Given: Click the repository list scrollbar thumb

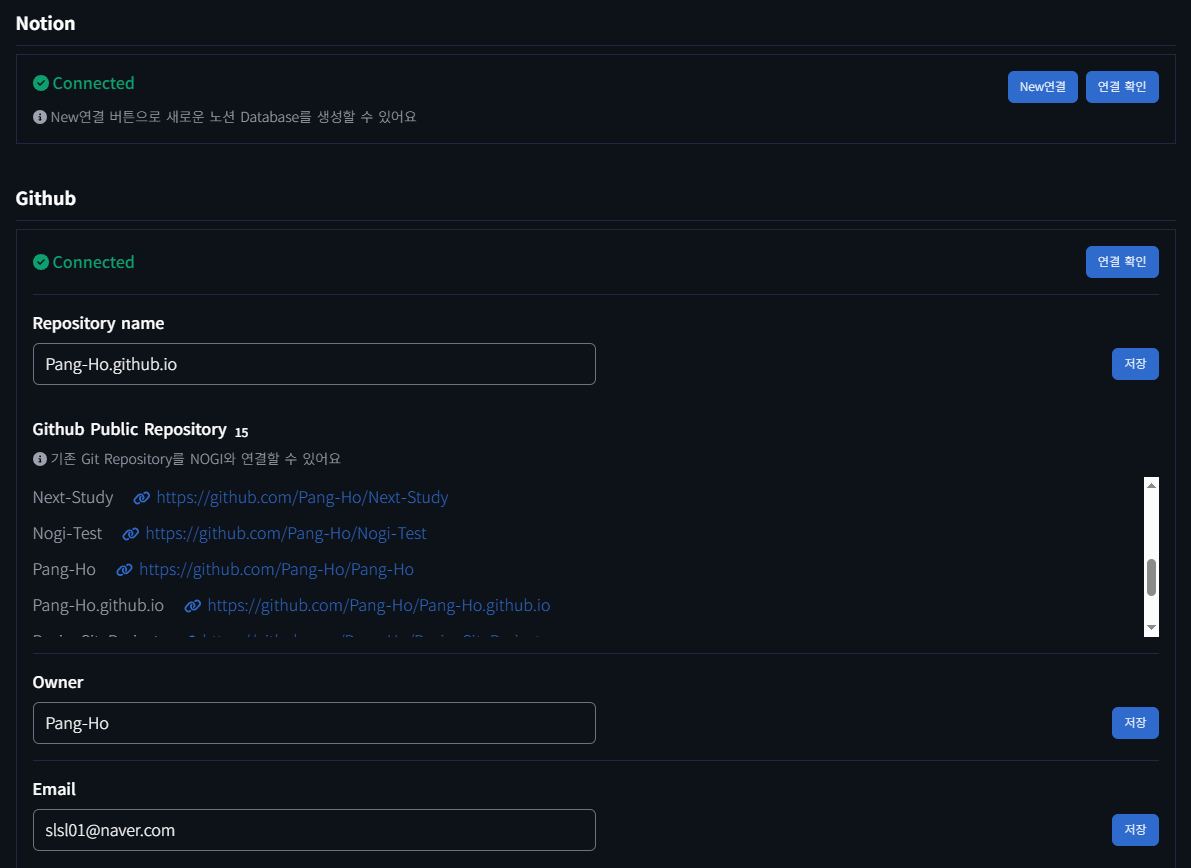Looking at the screenshot, I should point(1152,578).
